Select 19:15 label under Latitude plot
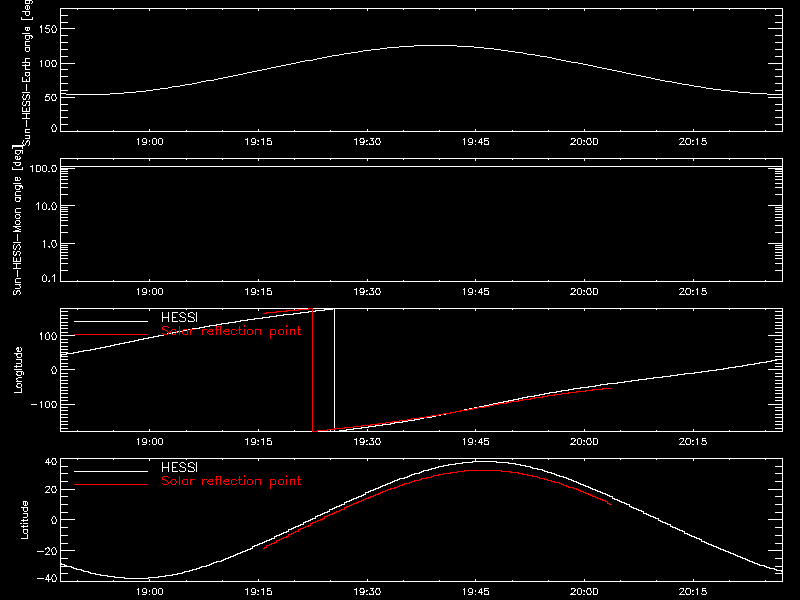 point(258,591)
